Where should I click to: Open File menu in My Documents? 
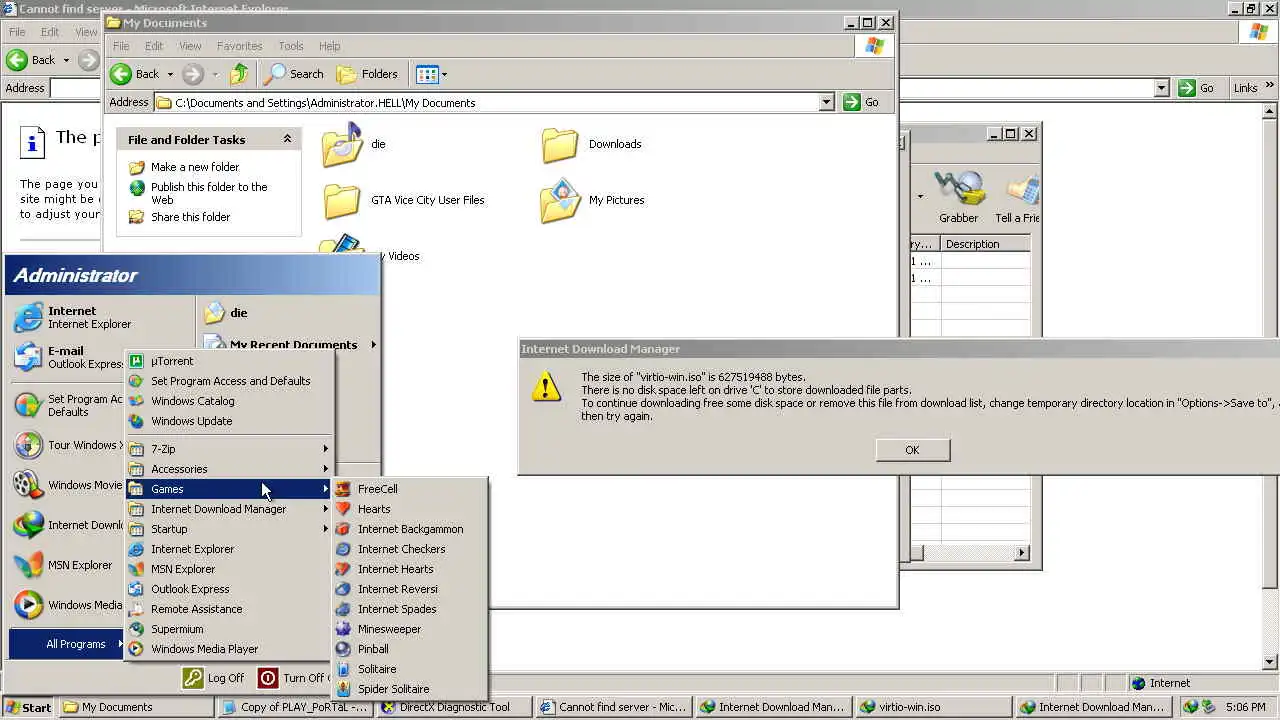[121, 46]
